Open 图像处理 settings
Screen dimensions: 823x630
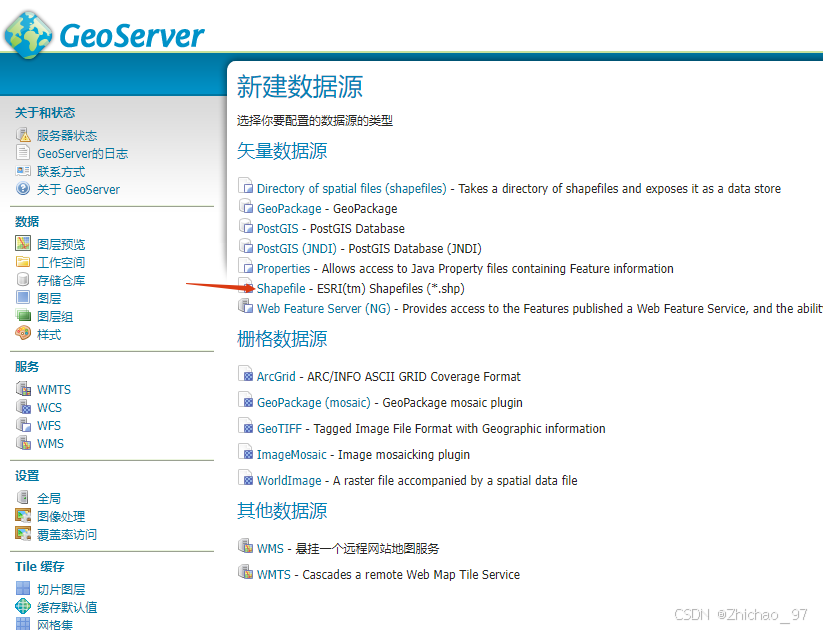pos(61,516)
